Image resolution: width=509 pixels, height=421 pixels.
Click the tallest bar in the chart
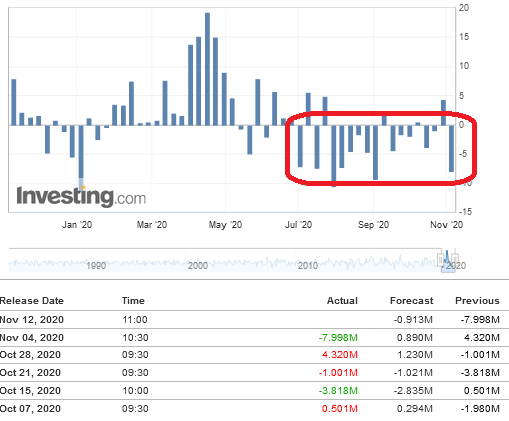click(x=207, y=69)
